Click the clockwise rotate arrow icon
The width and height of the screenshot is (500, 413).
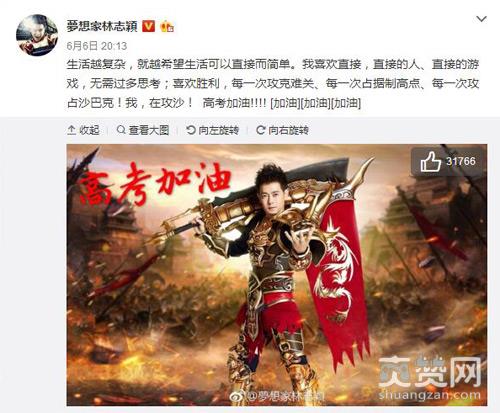pyautogui.click(x=261, y=130)
